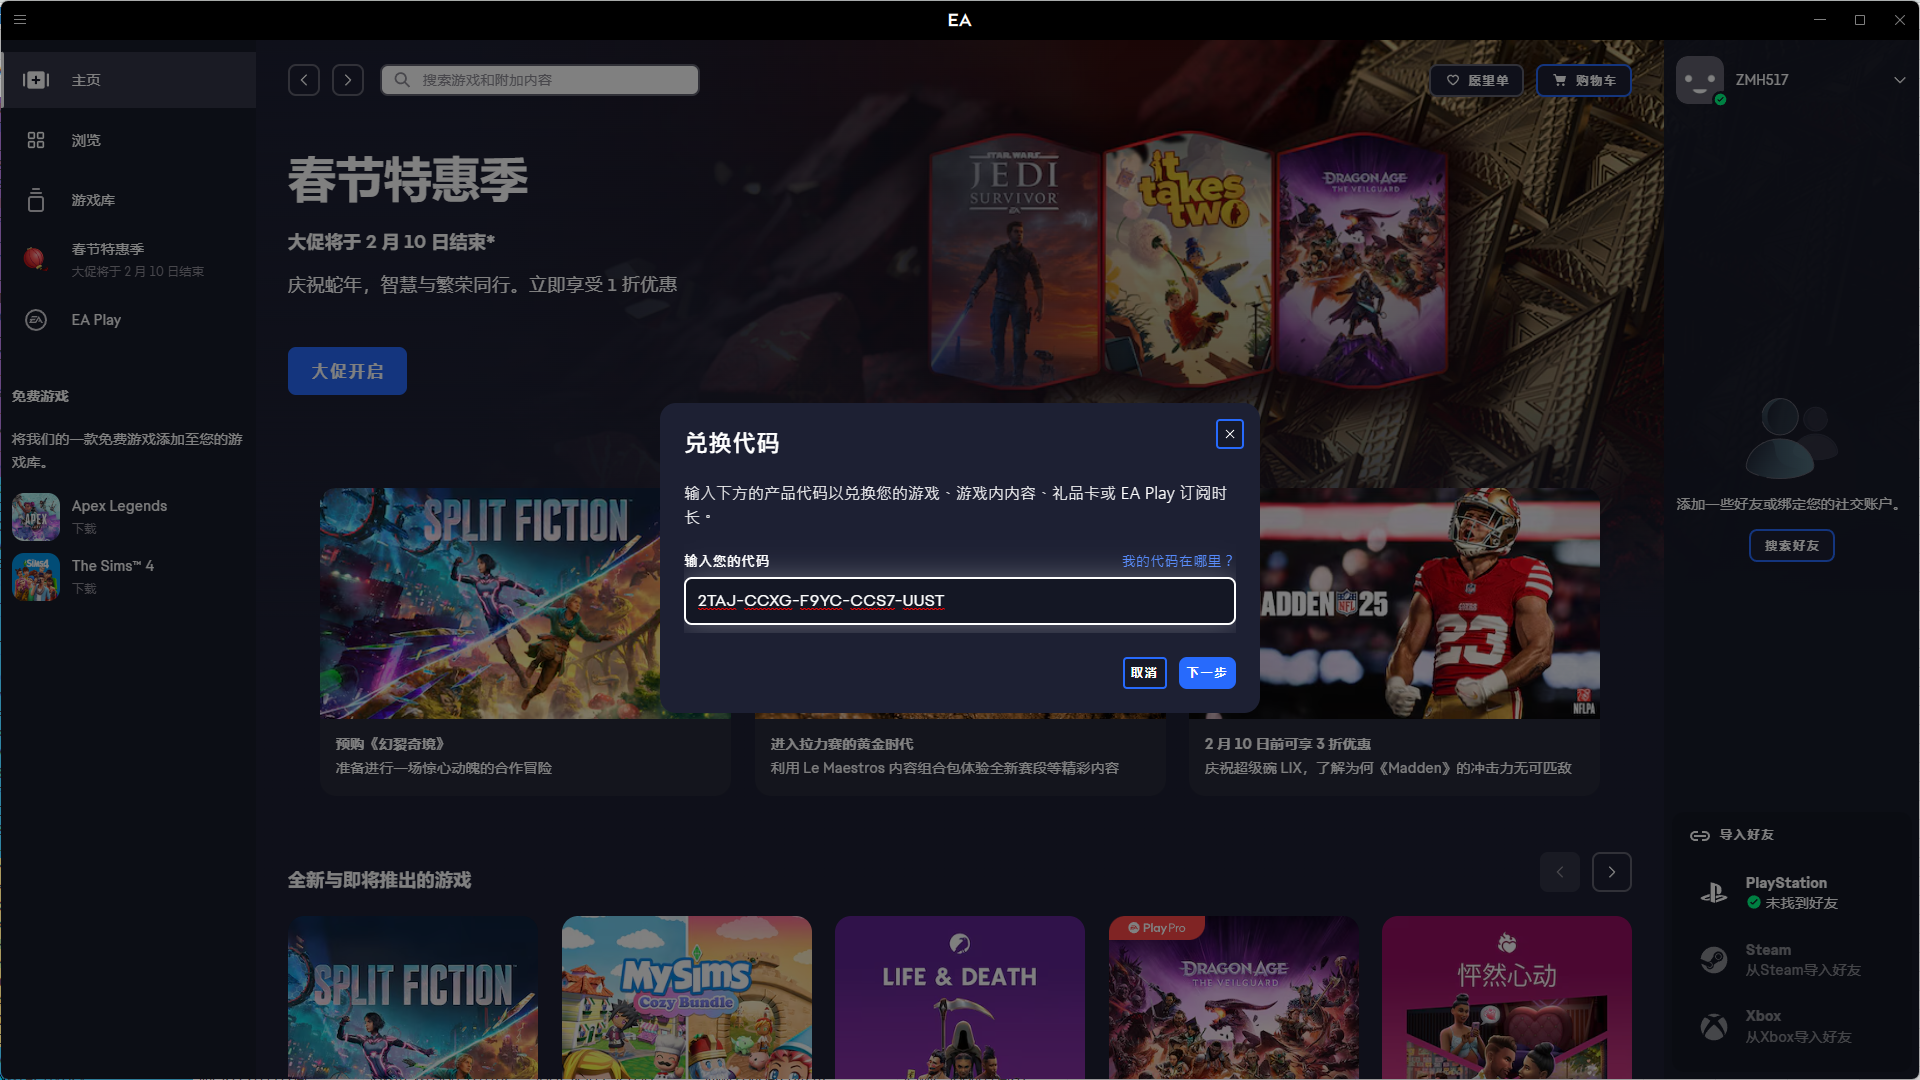Viewport: 1920px width, 1080px height.
Task: Focus the 搜索游戏和附加内容 search field
Action: (x=540, y=80)
